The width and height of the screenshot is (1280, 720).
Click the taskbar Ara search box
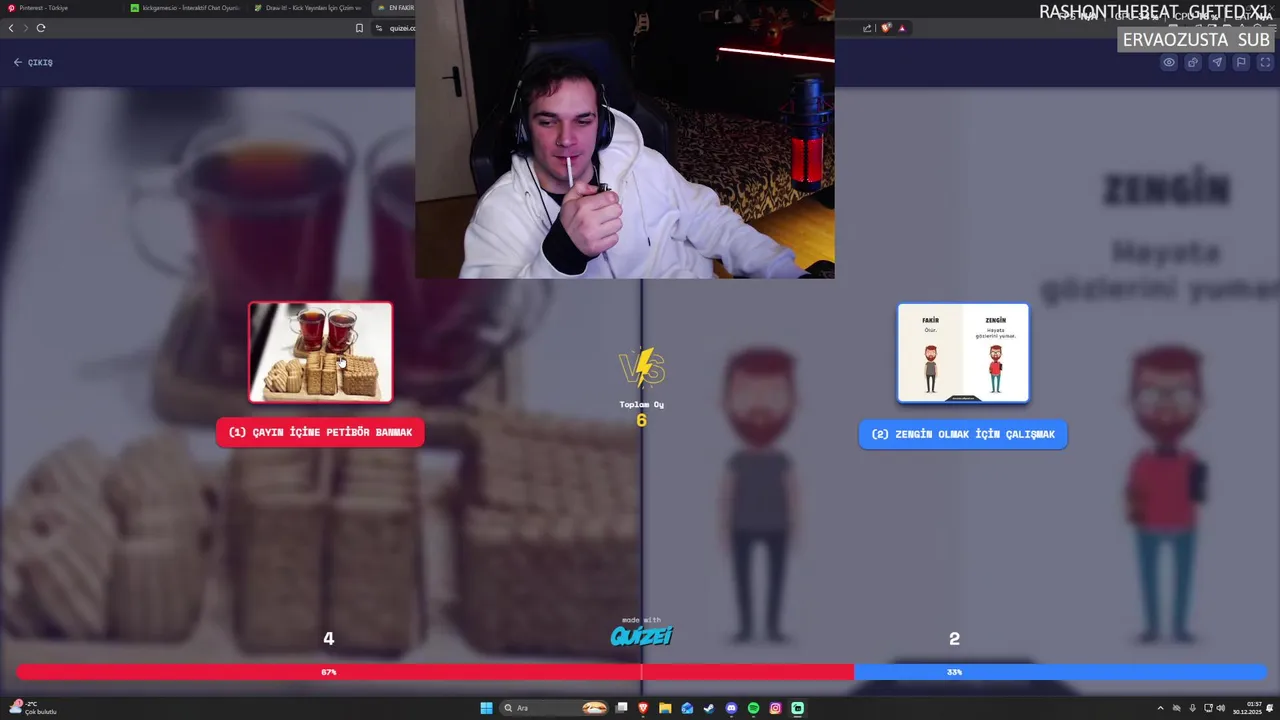(555, 708)
